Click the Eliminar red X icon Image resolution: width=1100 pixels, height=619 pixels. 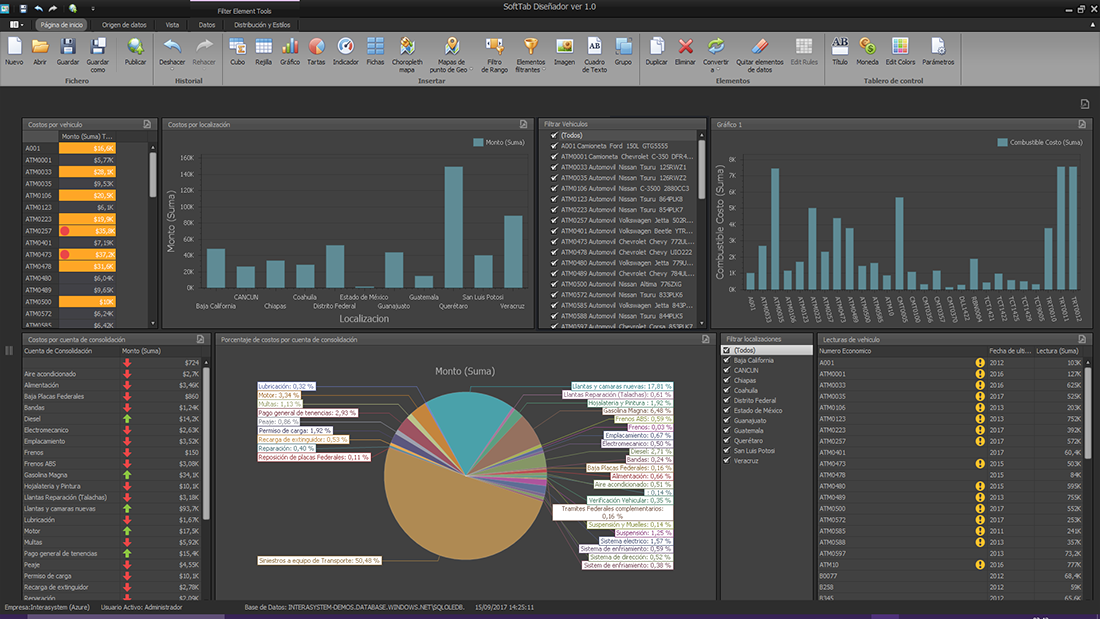tap(685, 46)
